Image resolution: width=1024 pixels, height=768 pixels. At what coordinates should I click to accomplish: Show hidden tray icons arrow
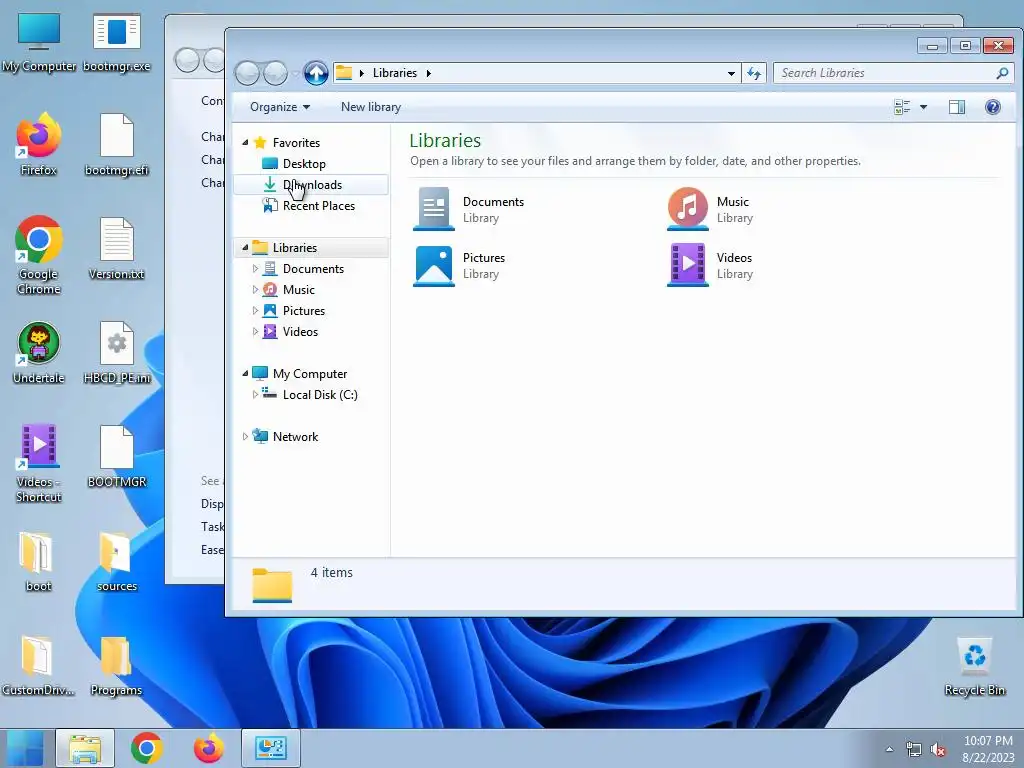pyautogui.click(x=889, y=749)
